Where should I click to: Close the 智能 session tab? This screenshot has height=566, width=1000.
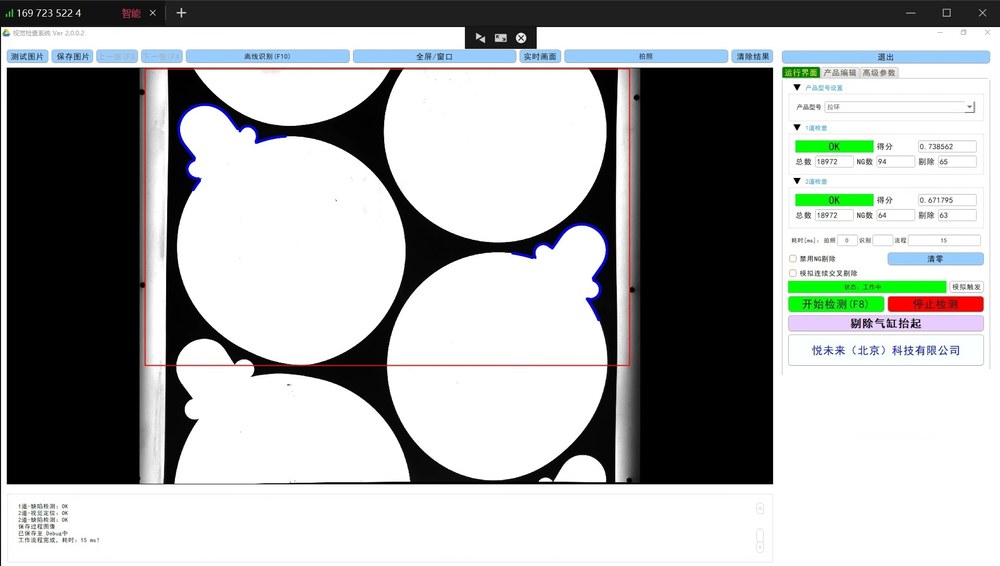pyautogui.click(x=152, y=13)
